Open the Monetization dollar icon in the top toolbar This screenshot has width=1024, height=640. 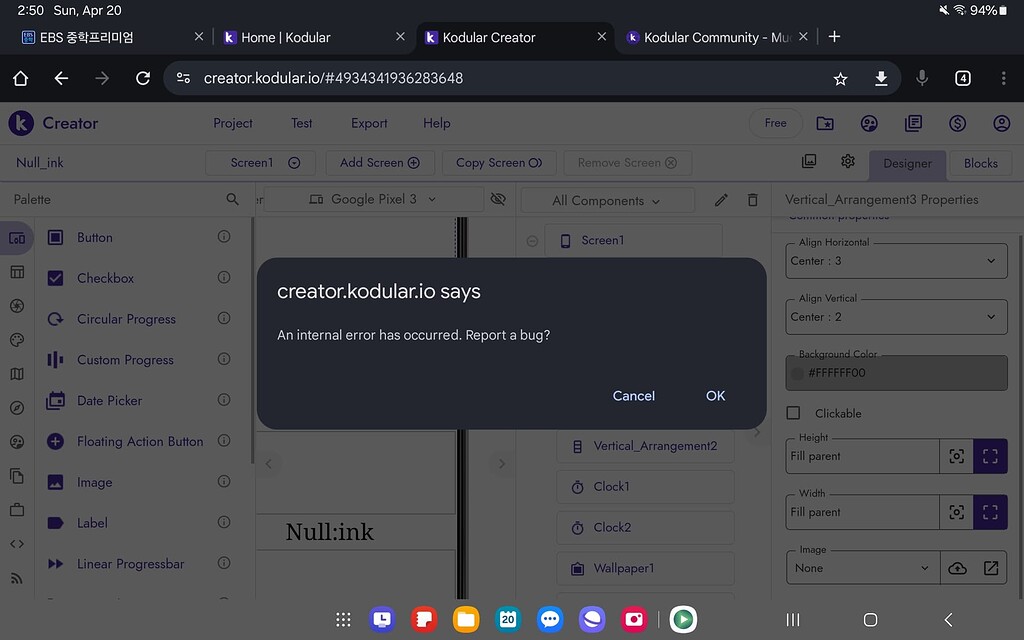[957, 123]
